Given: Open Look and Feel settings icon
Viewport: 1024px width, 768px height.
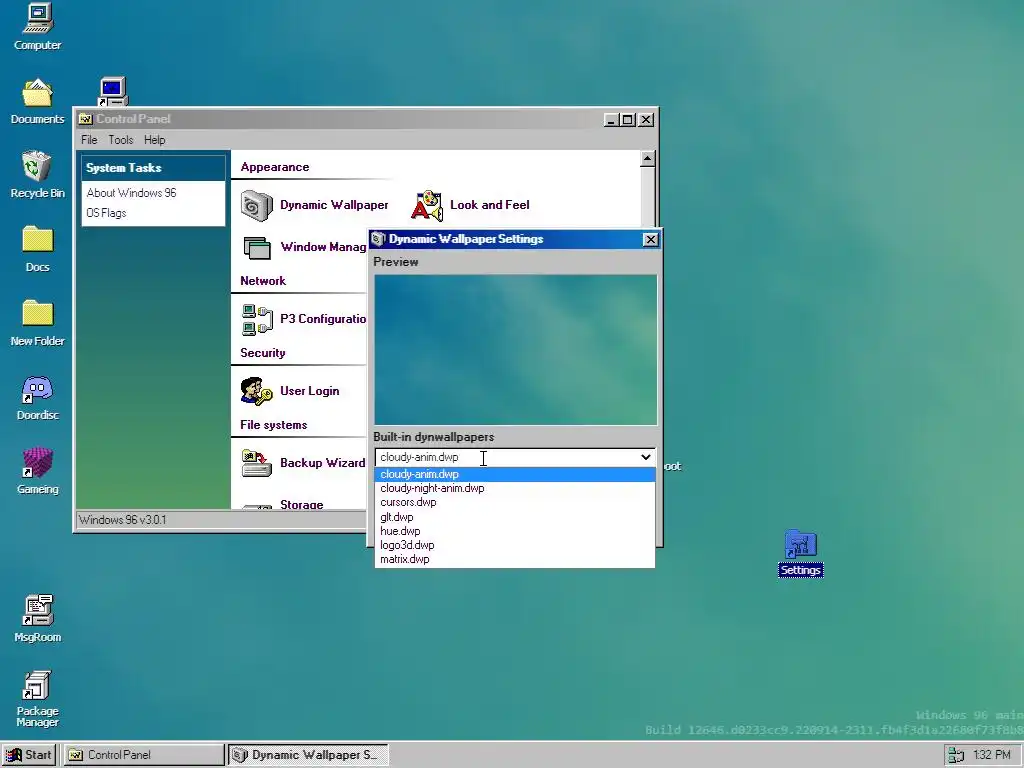Looking at the screenshot, I should [x=427, y=205].
